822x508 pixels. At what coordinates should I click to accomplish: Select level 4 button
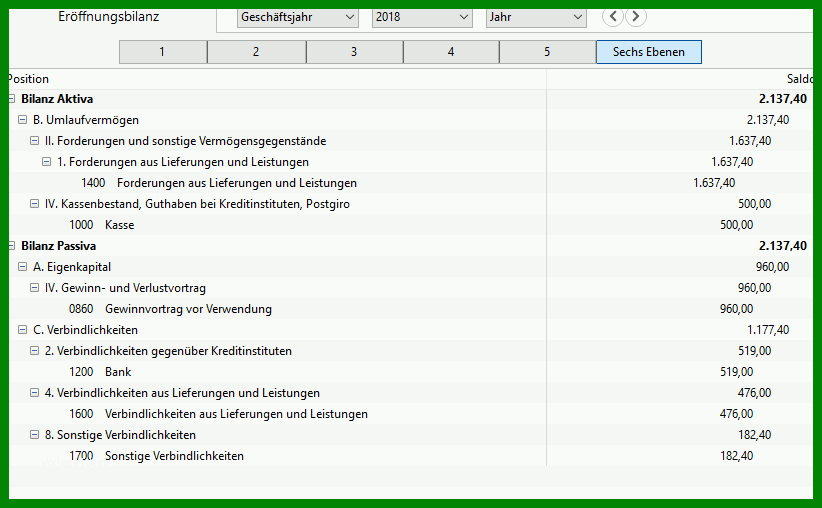[x=451, y=52]
